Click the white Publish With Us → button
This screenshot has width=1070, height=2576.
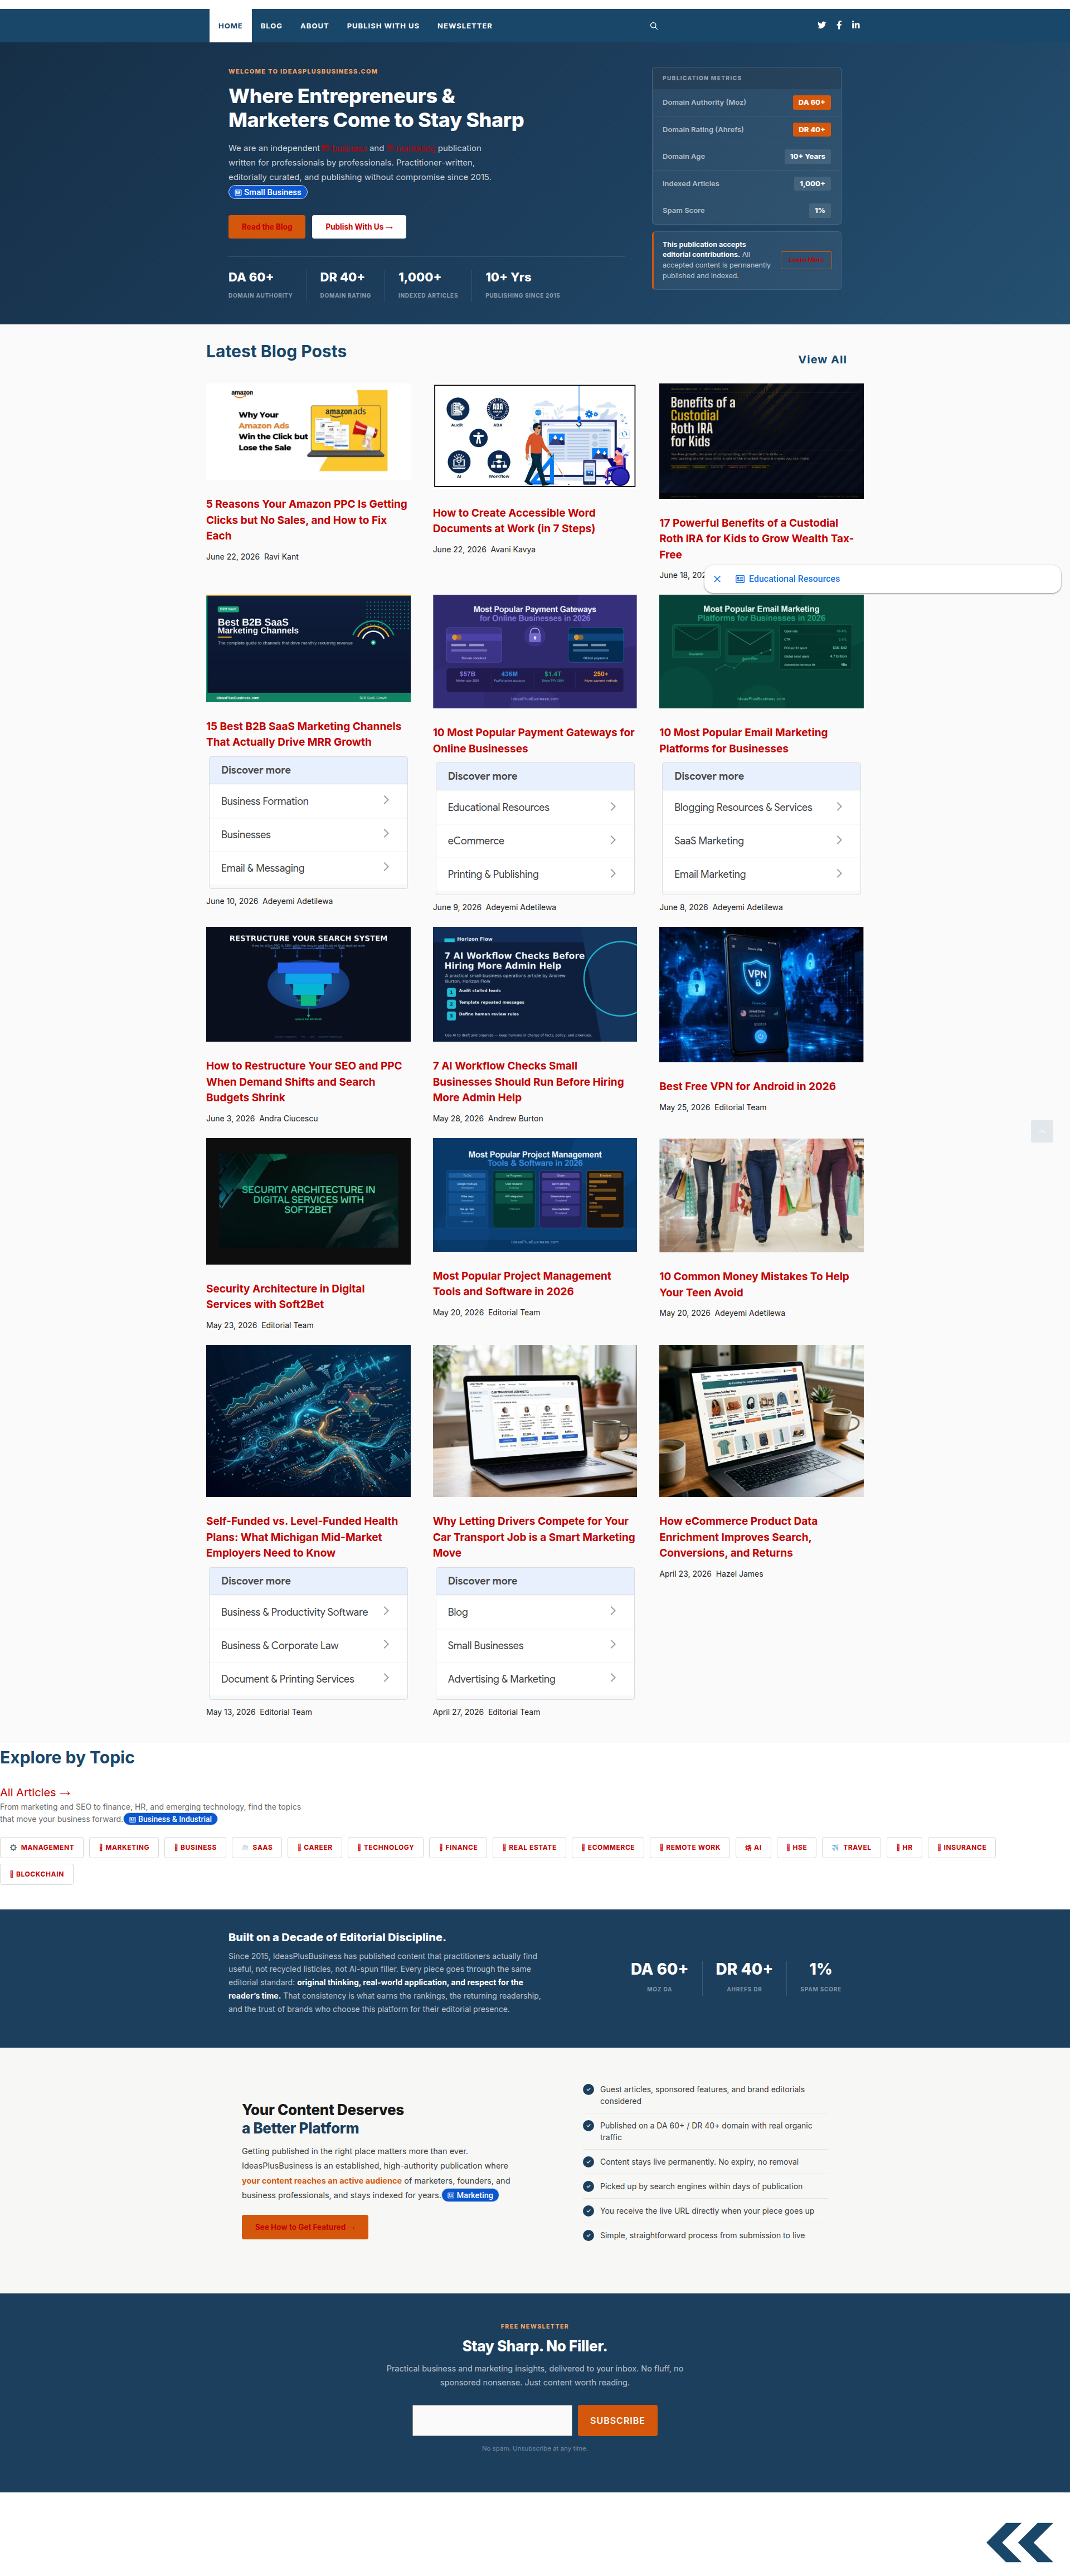[359, 227]
